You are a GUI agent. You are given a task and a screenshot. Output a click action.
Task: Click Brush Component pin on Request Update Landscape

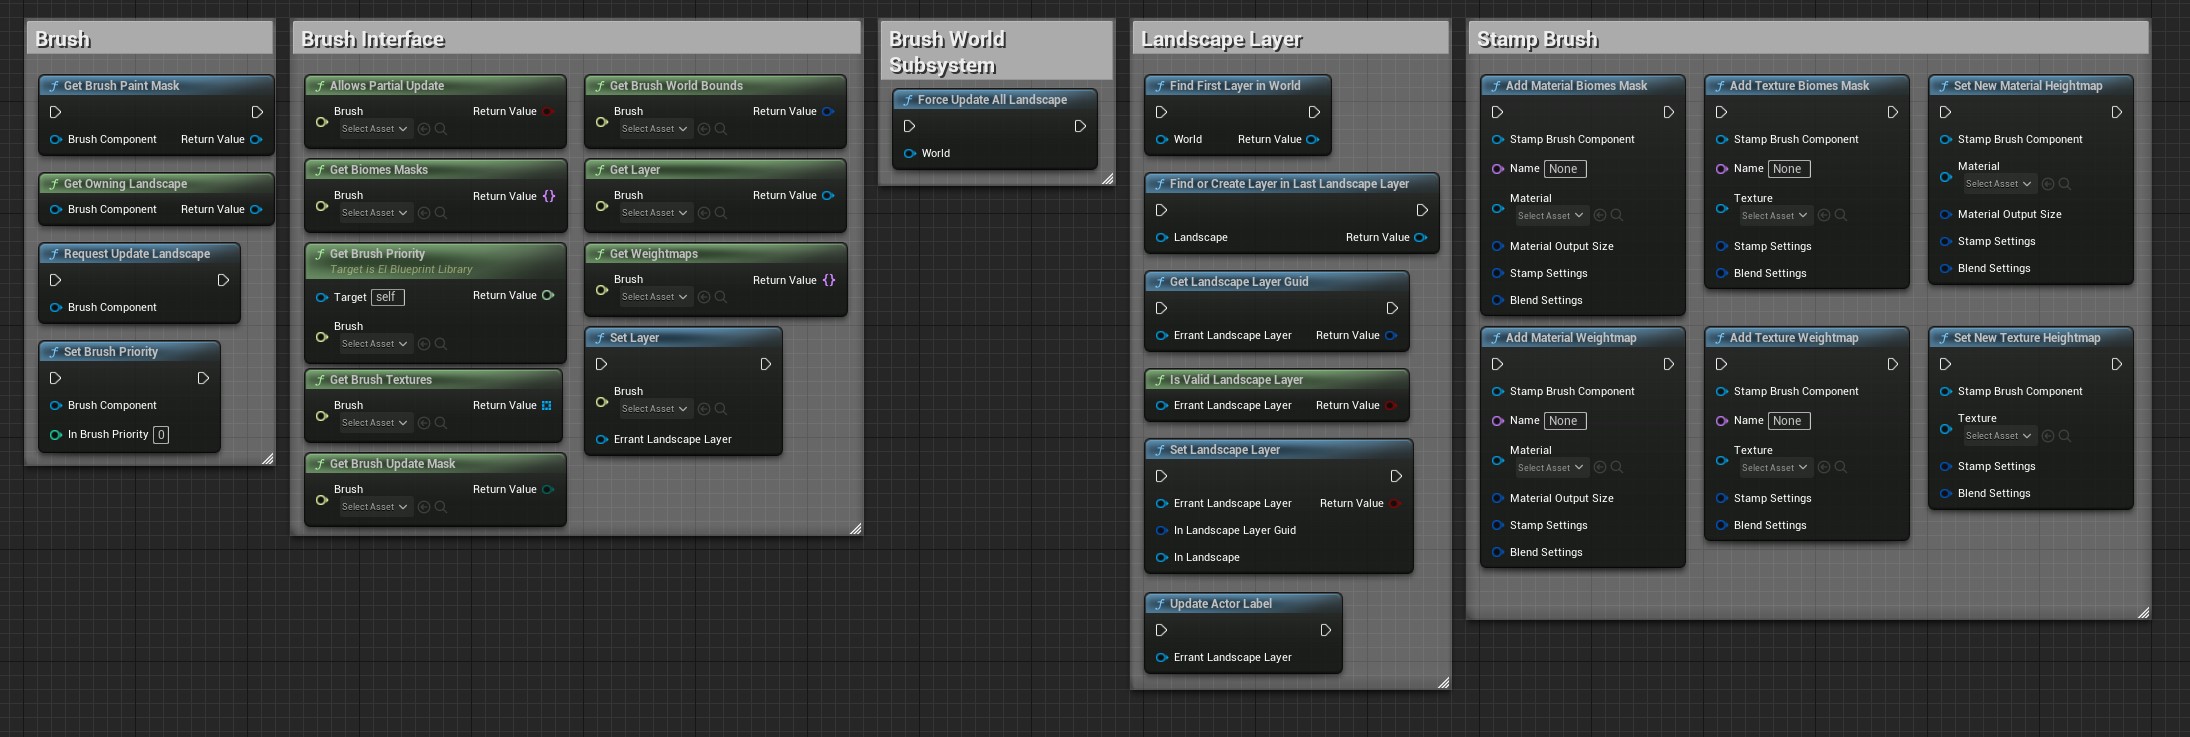[56, 307]
